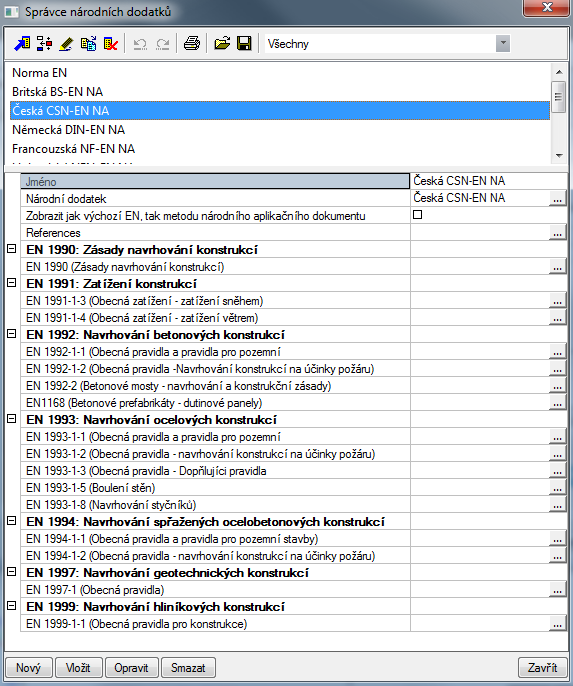Click the Nový button
The image size is (573, 686).
click(28, 668)
